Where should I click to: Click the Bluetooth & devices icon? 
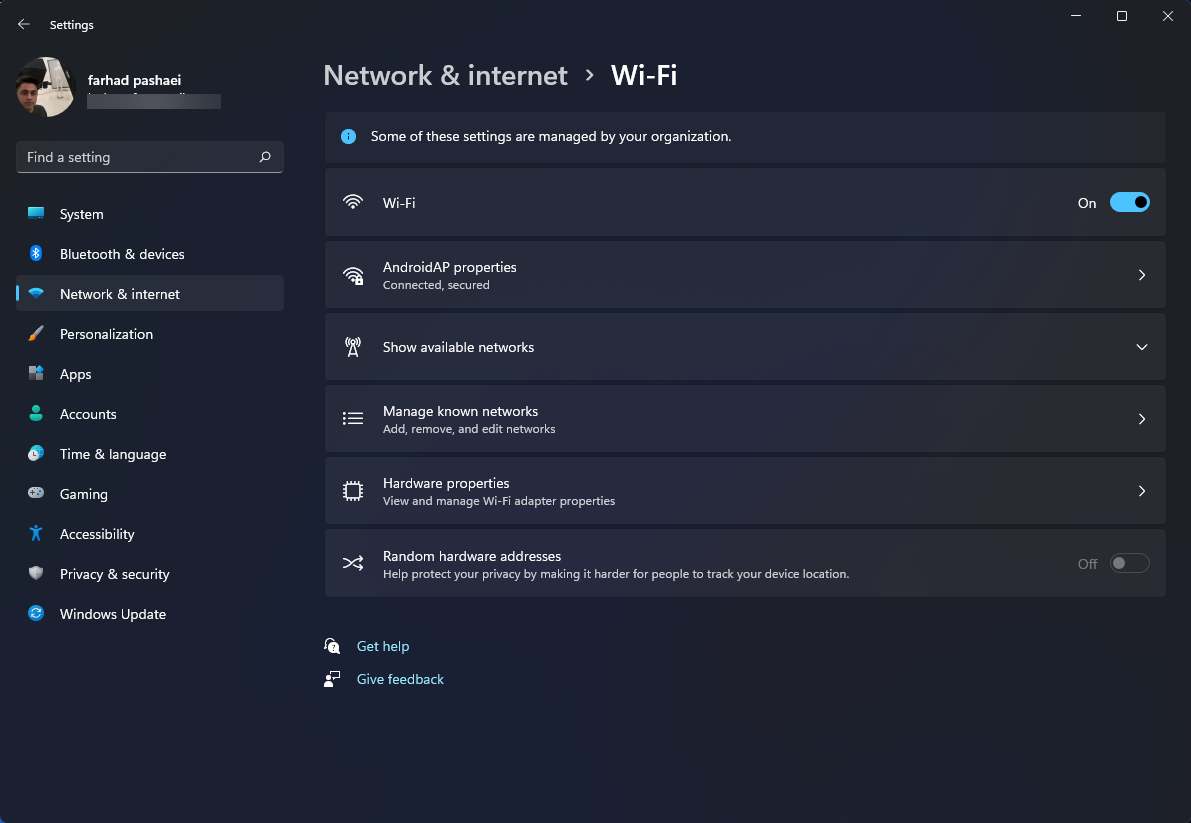coord(36,254)
